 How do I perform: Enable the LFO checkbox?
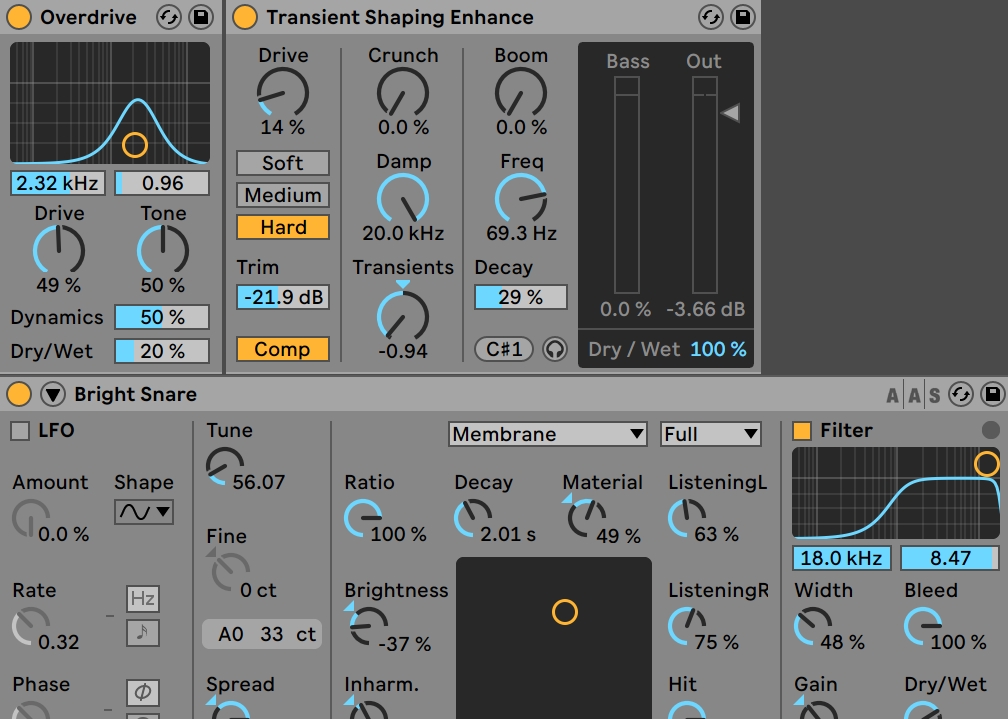point(20,431)
